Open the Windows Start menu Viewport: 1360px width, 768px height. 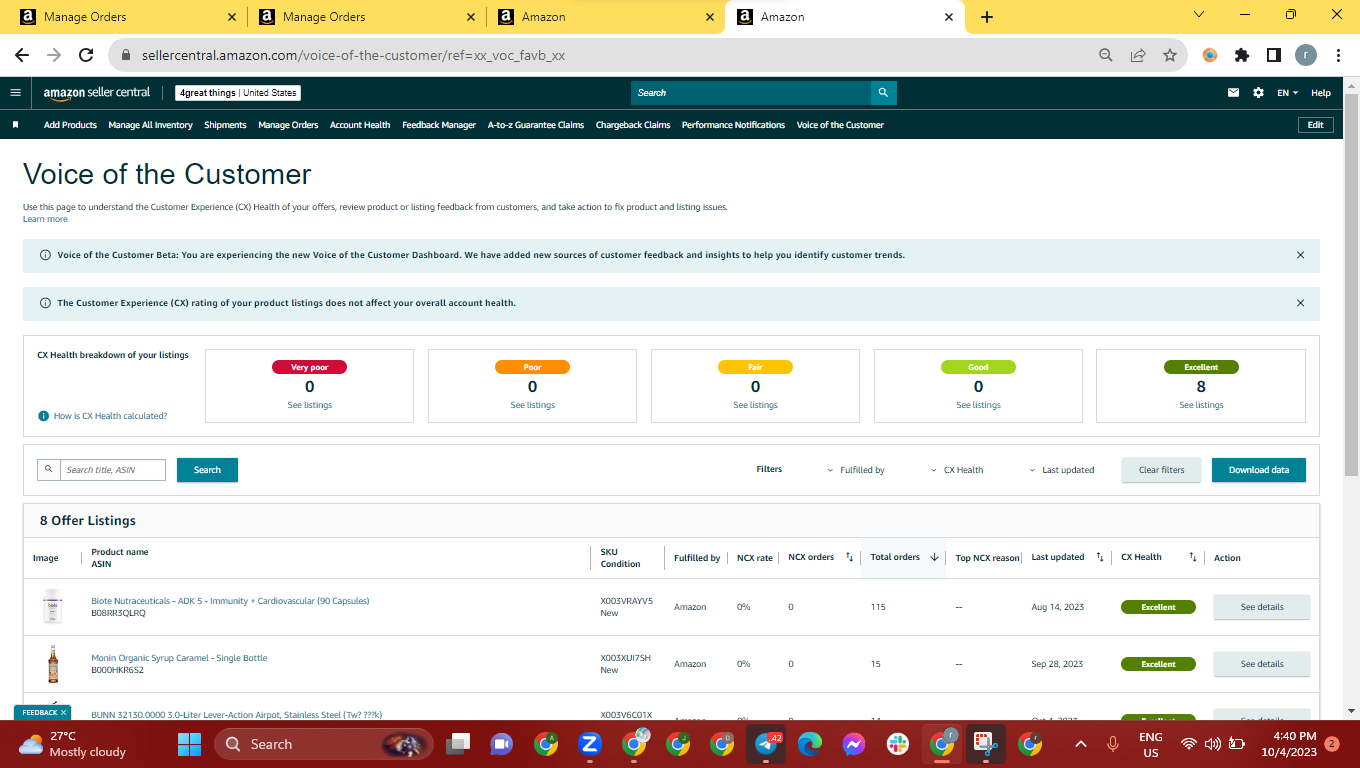click(x=189, y=744)
